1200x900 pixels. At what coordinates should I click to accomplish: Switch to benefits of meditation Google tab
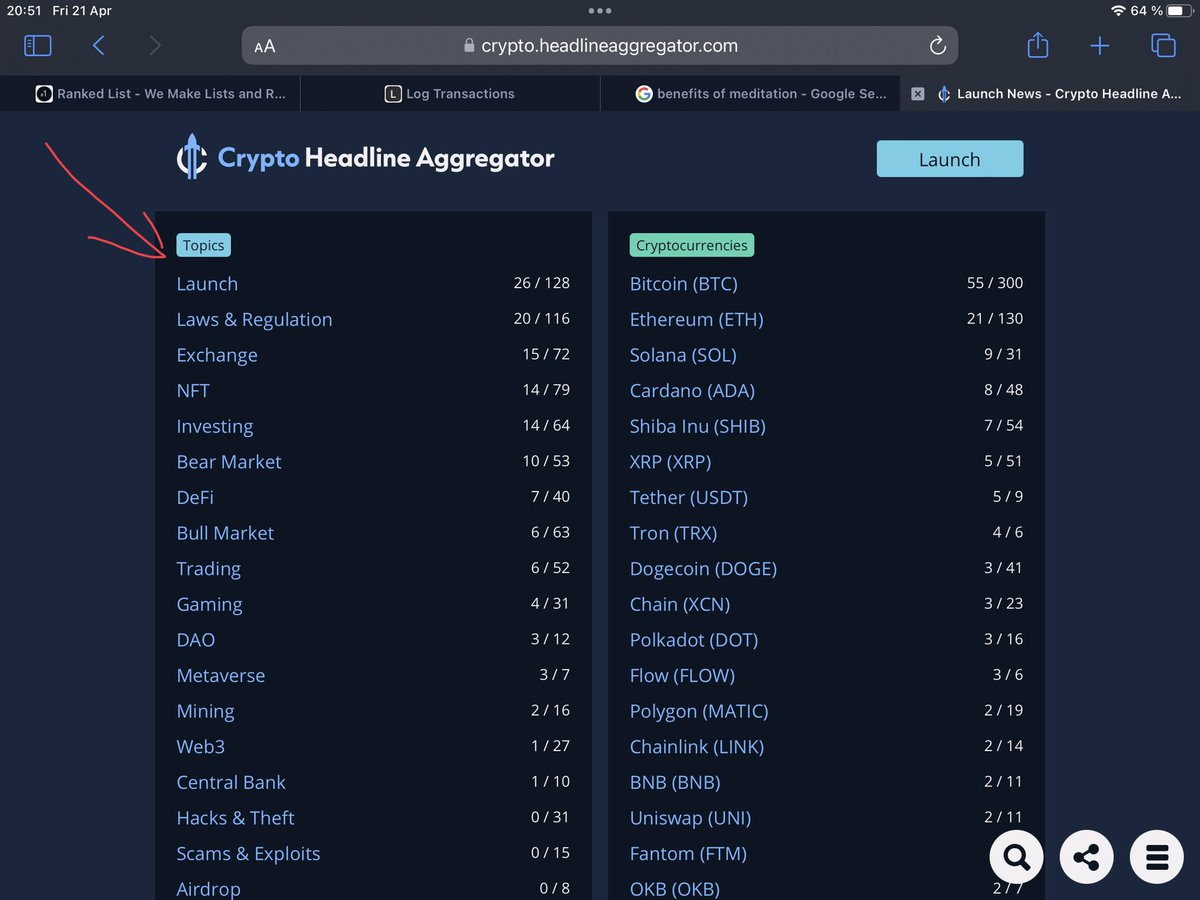[750, 94]
